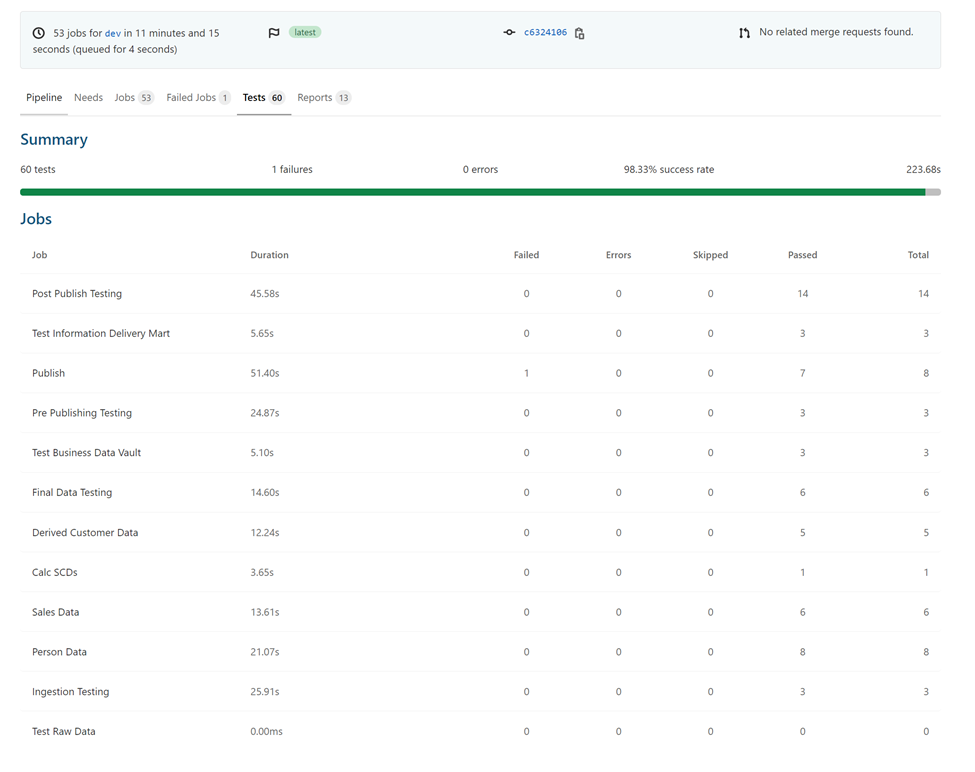Open commit c6324106 link
Screen dimensions: 975x772
point(545,32)
